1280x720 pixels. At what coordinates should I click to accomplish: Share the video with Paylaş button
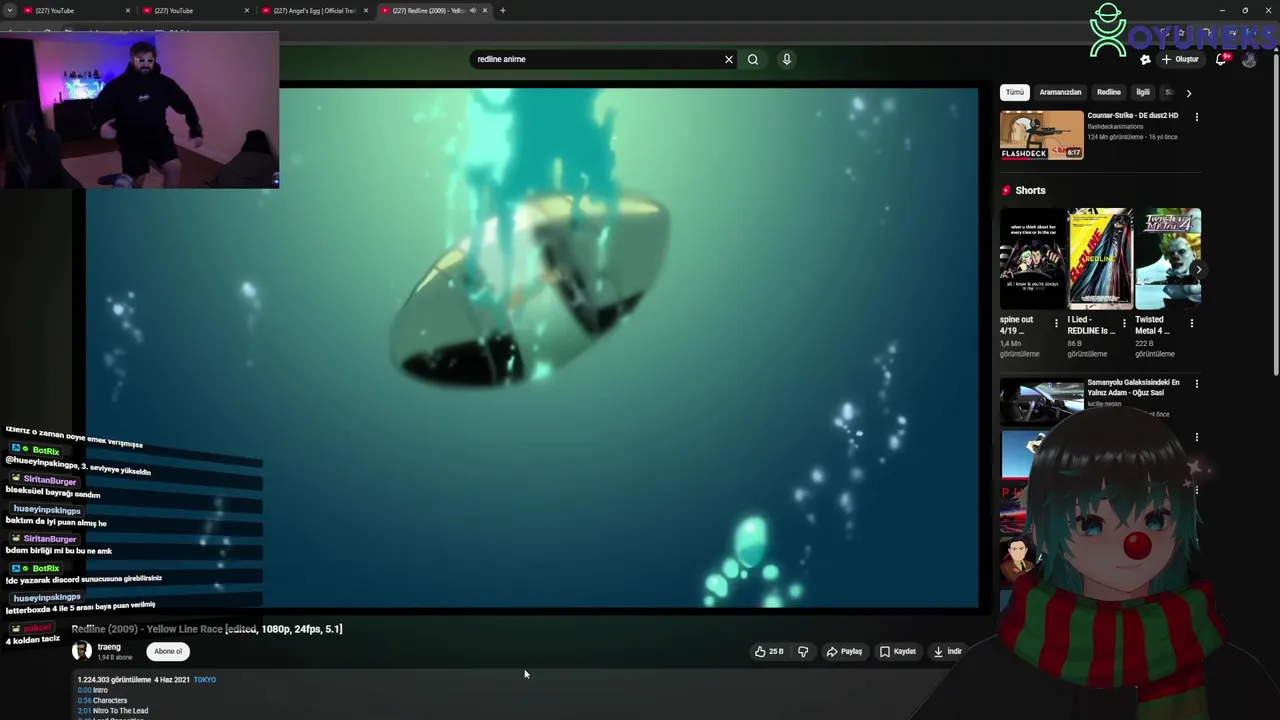(844, 652)
